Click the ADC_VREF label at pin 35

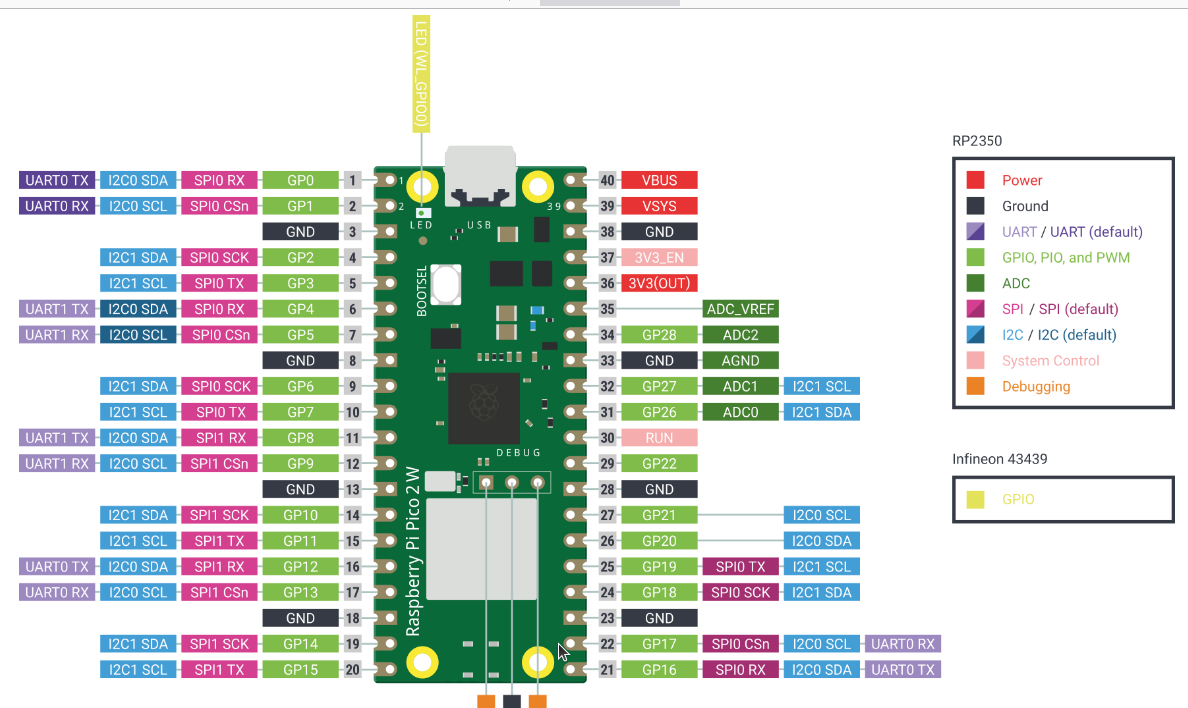point(740,309)
